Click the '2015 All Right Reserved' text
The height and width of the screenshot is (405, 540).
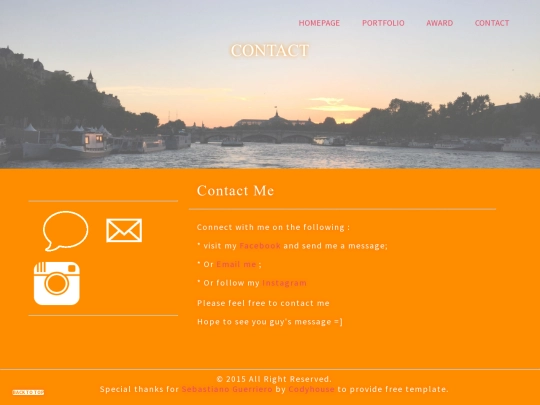pyautogui.click(x=274, y=379)
